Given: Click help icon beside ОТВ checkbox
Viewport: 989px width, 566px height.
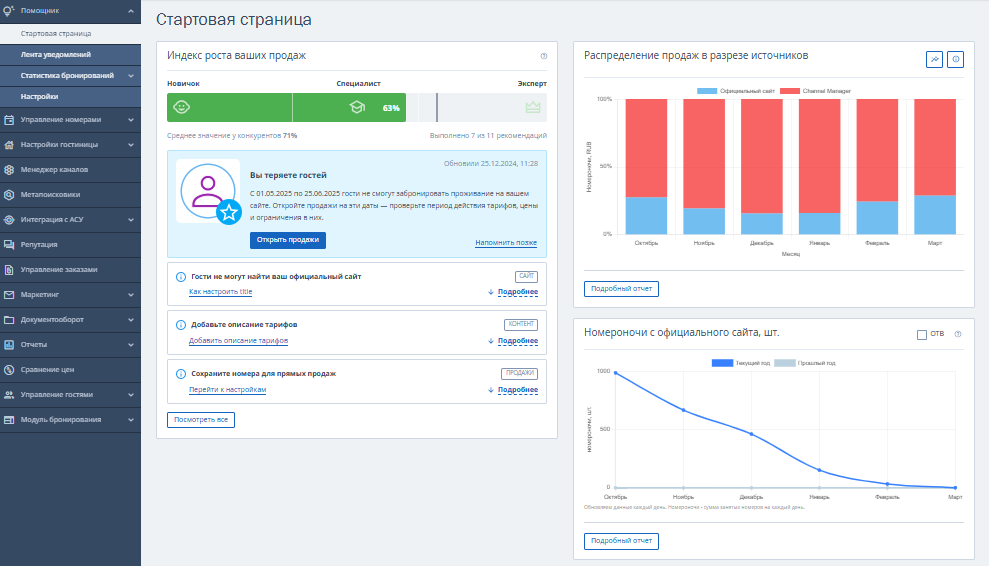Looking at the screenshot, I should click(957, 334).
